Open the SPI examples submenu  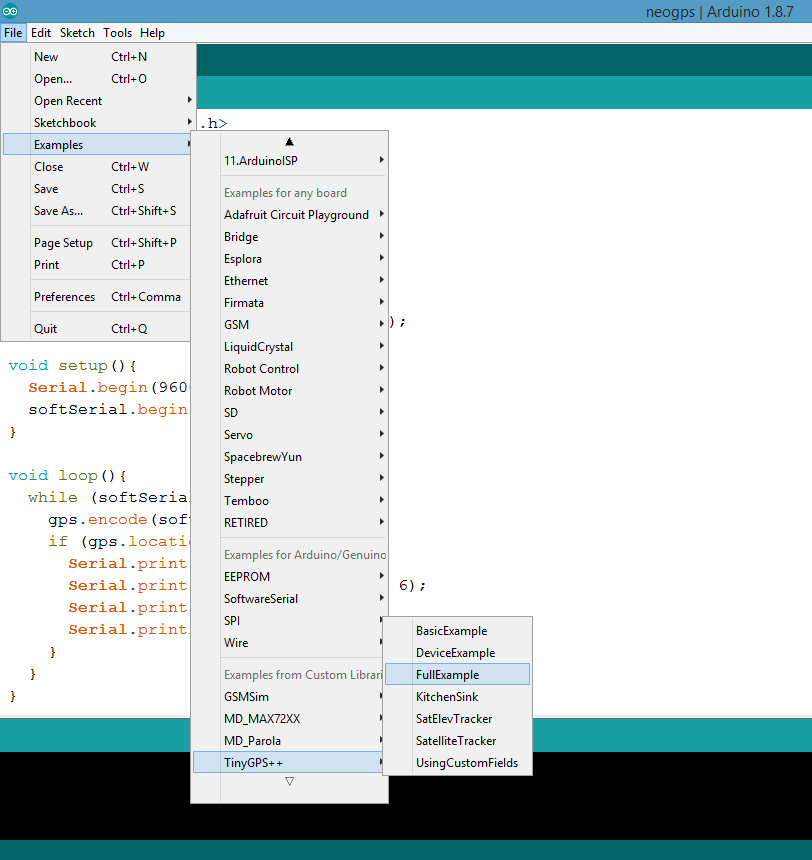tap(287, 620)
